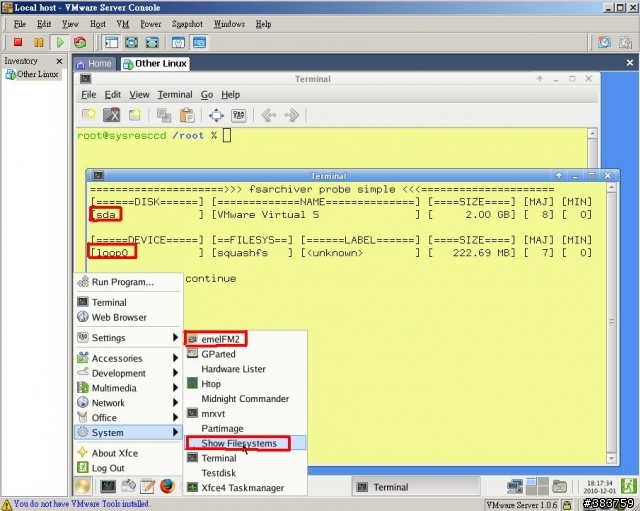Click the Terminal copy icon
The image size is (640, 511).
point(164,115)
